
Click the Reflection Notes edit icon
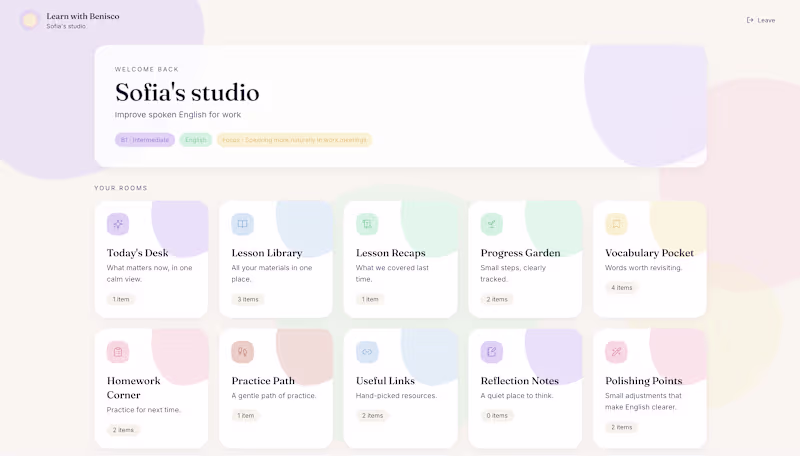491,352
